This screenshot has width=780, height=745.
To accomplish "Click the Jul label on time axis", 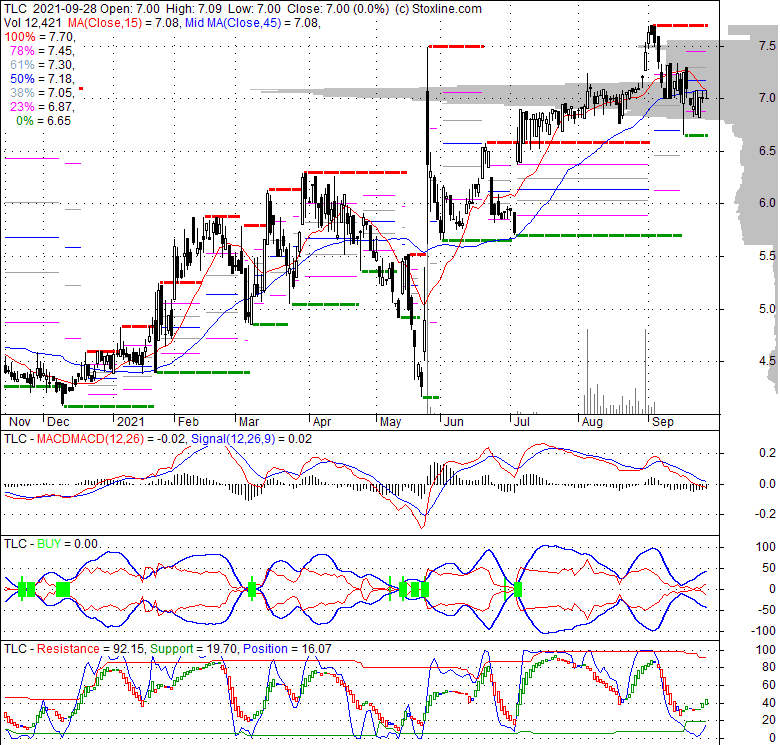I will pyautogui.click(x=521, y=422).
